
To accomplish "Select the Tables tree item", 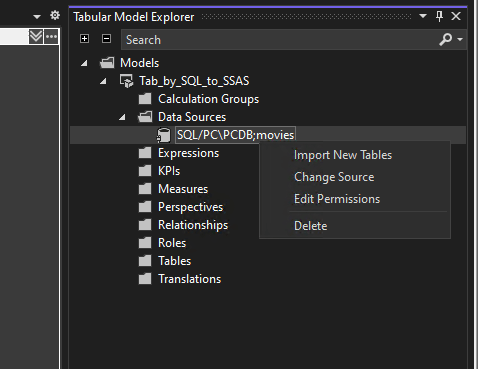I will (174, 261).
